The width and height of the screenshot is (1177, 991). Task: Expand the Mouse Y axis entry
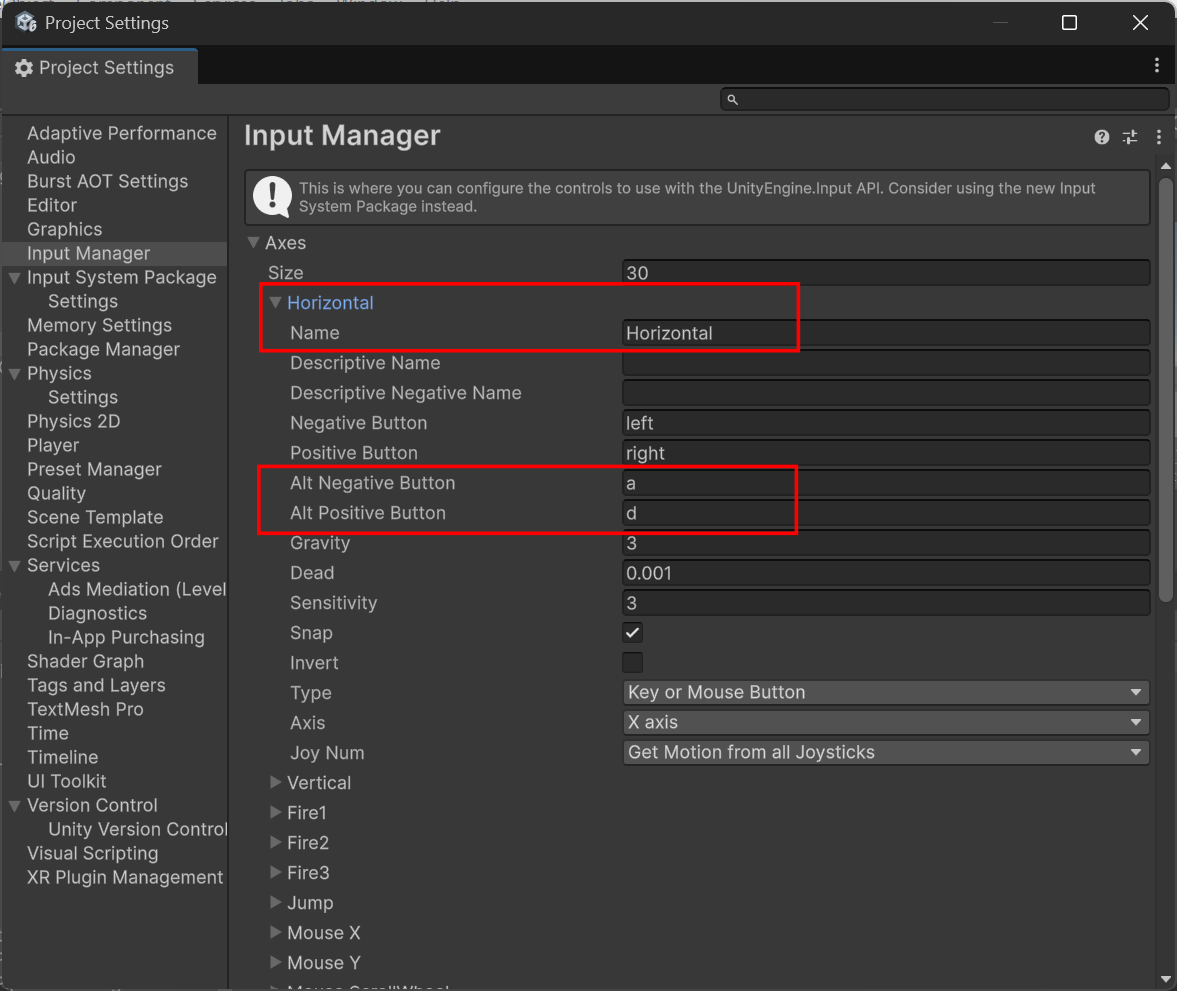[275, 962]
